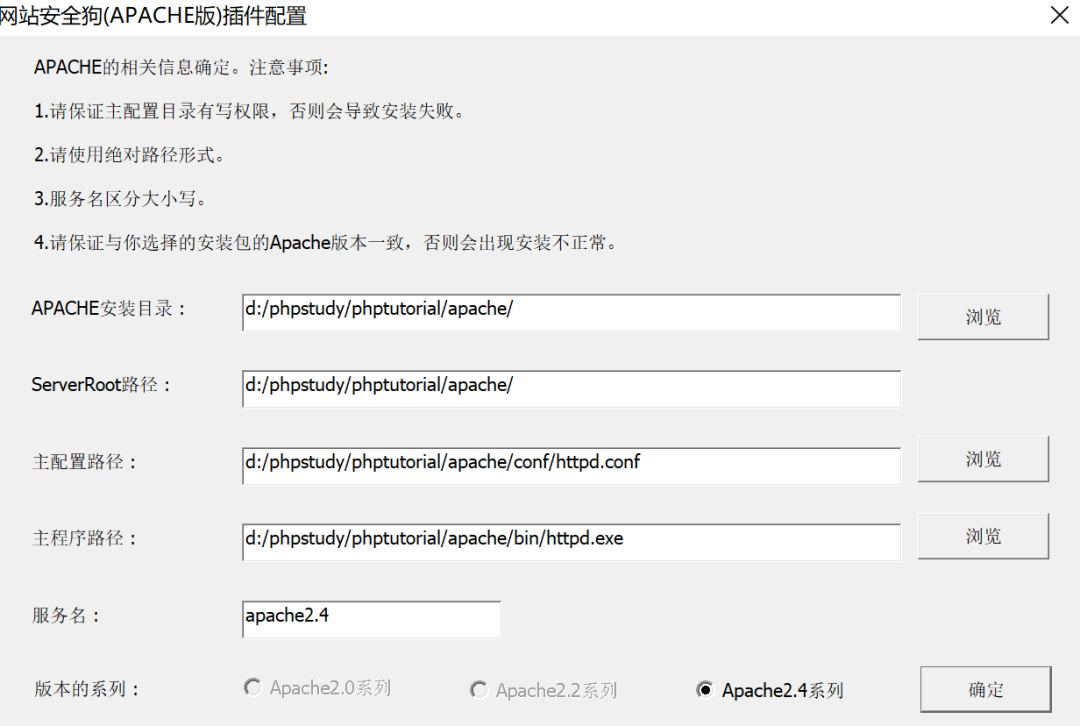This screenshot has height=726, width=1080.
Task: Click the 服务名 apache2.4 input field
Action: pos(371,619)
